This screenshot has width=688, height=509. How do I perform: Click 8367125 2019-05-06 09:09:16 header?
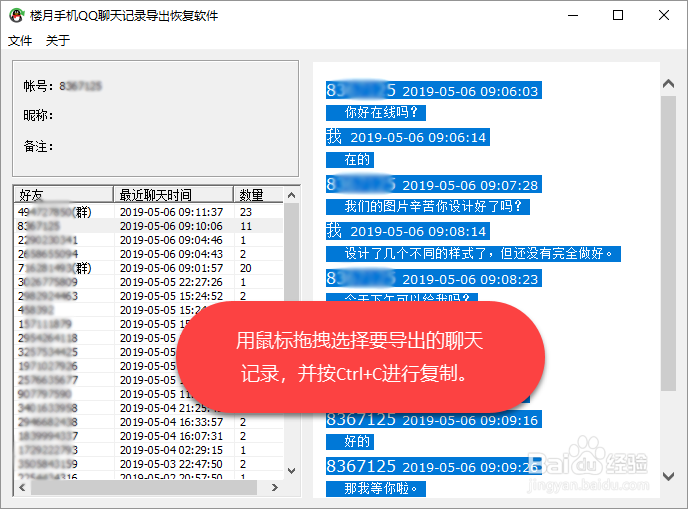pos(434,419)
